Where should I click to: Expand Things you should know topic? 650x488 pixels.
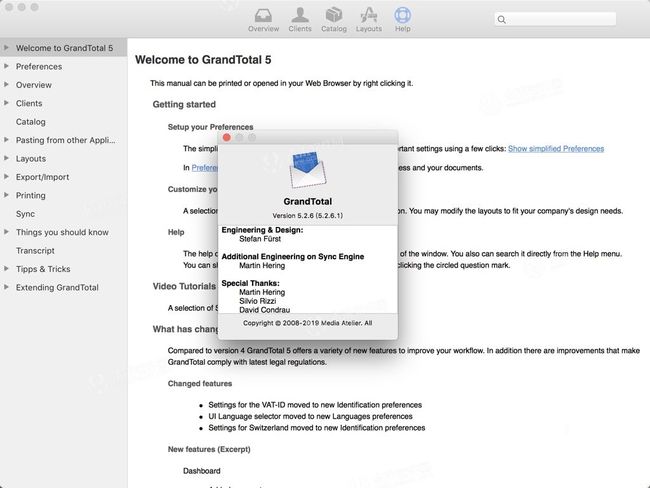(6, 232)
